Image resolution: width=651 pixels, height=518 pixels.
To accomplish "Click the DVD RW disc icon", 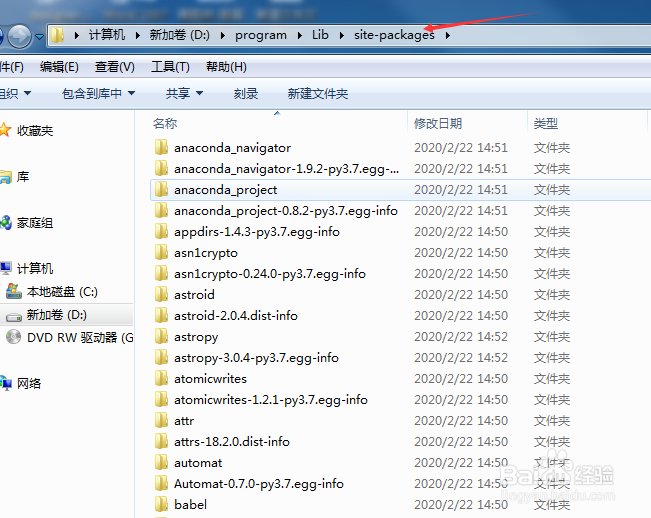I will [13, 337].
